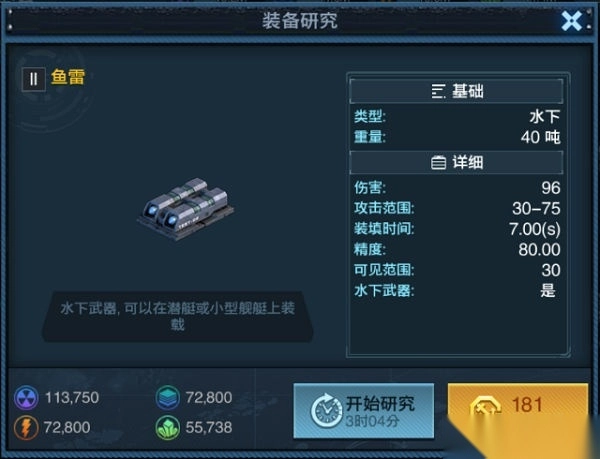Select the 详细 section header
The height and width of the screenshot is (459, 600).
456,163
